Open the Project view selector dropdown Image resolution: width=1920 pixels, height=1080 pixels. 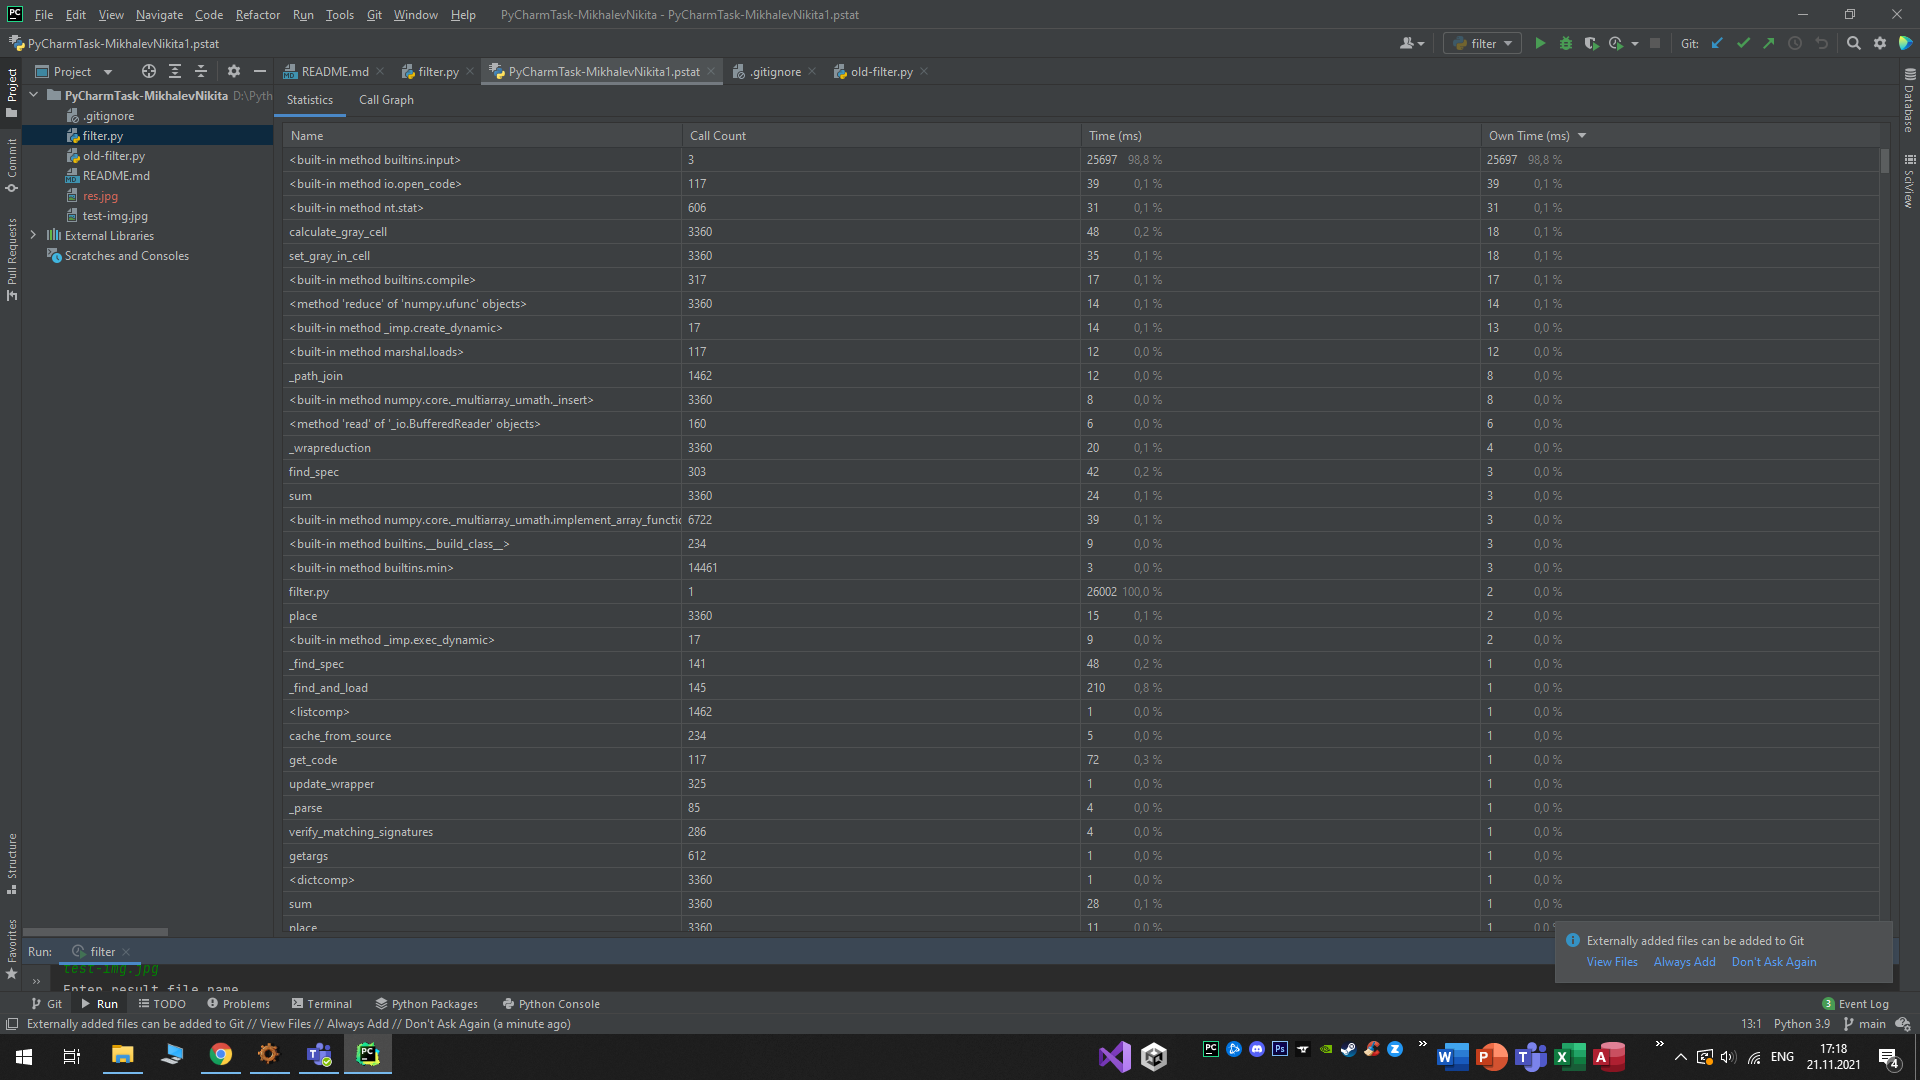pyautogui.click(x=74, y=71)
